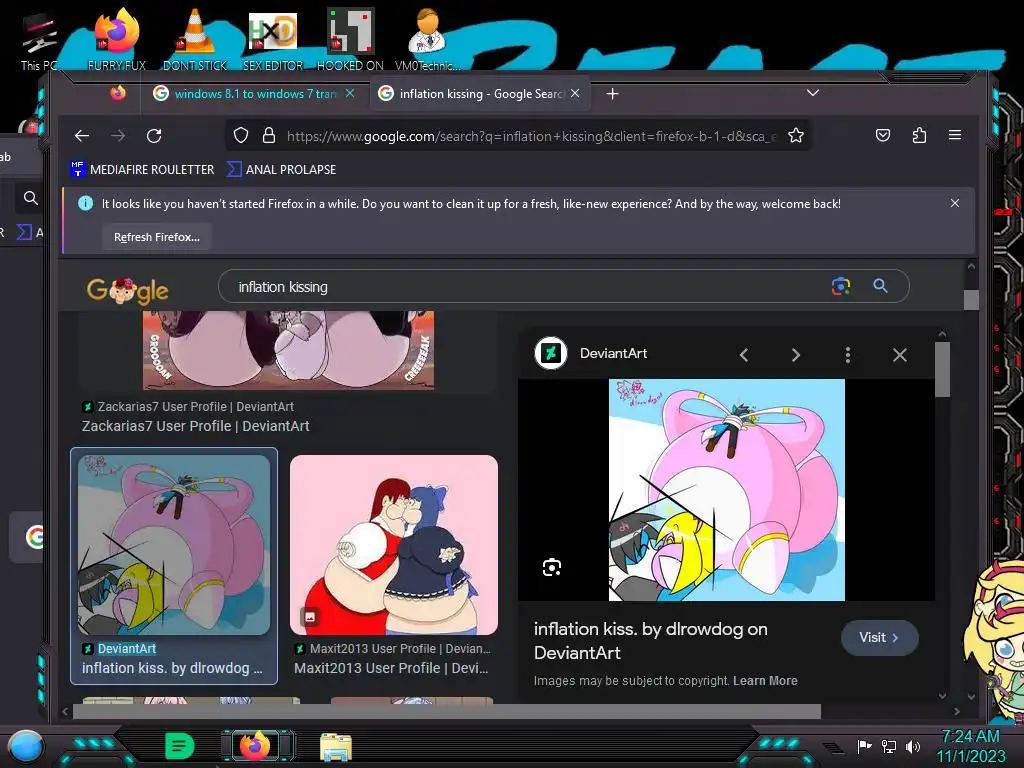The image size is (1024, 768).
Task: Click the Google logo doodle
Action: (127, 289)
